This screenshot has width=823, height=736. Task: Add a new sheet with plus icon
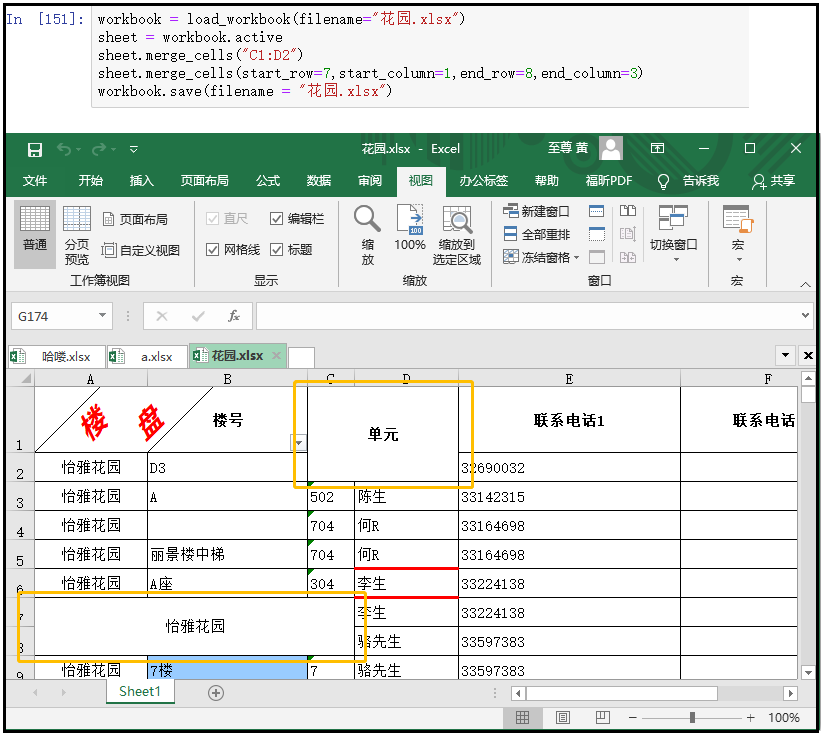click(216, 693)
